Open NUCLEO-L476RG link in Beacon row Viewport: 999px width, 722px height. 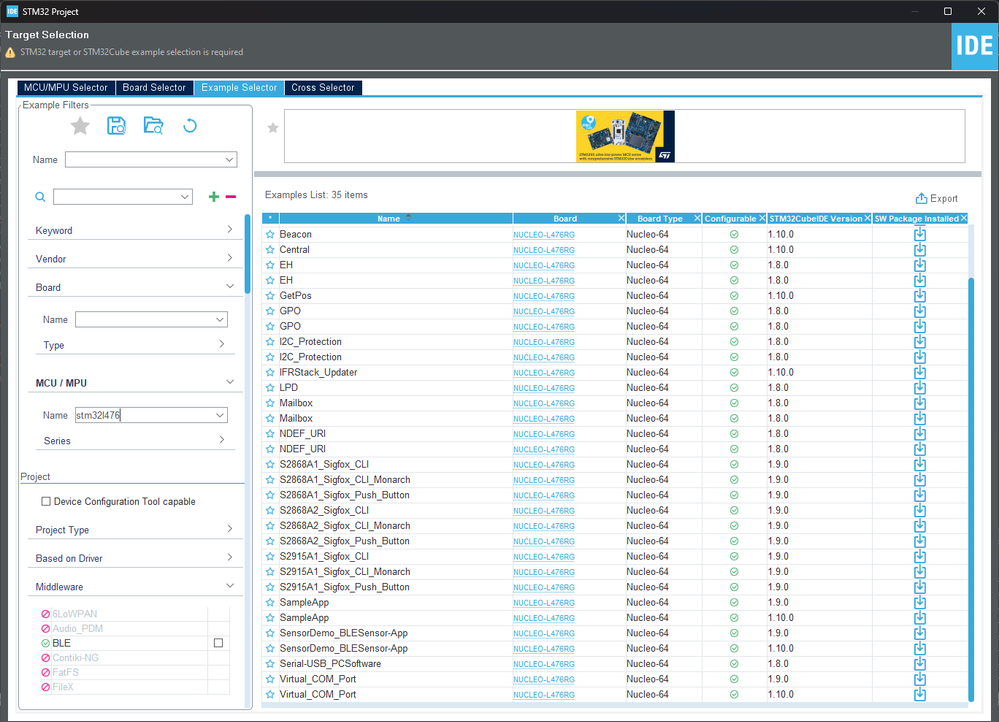543,235
